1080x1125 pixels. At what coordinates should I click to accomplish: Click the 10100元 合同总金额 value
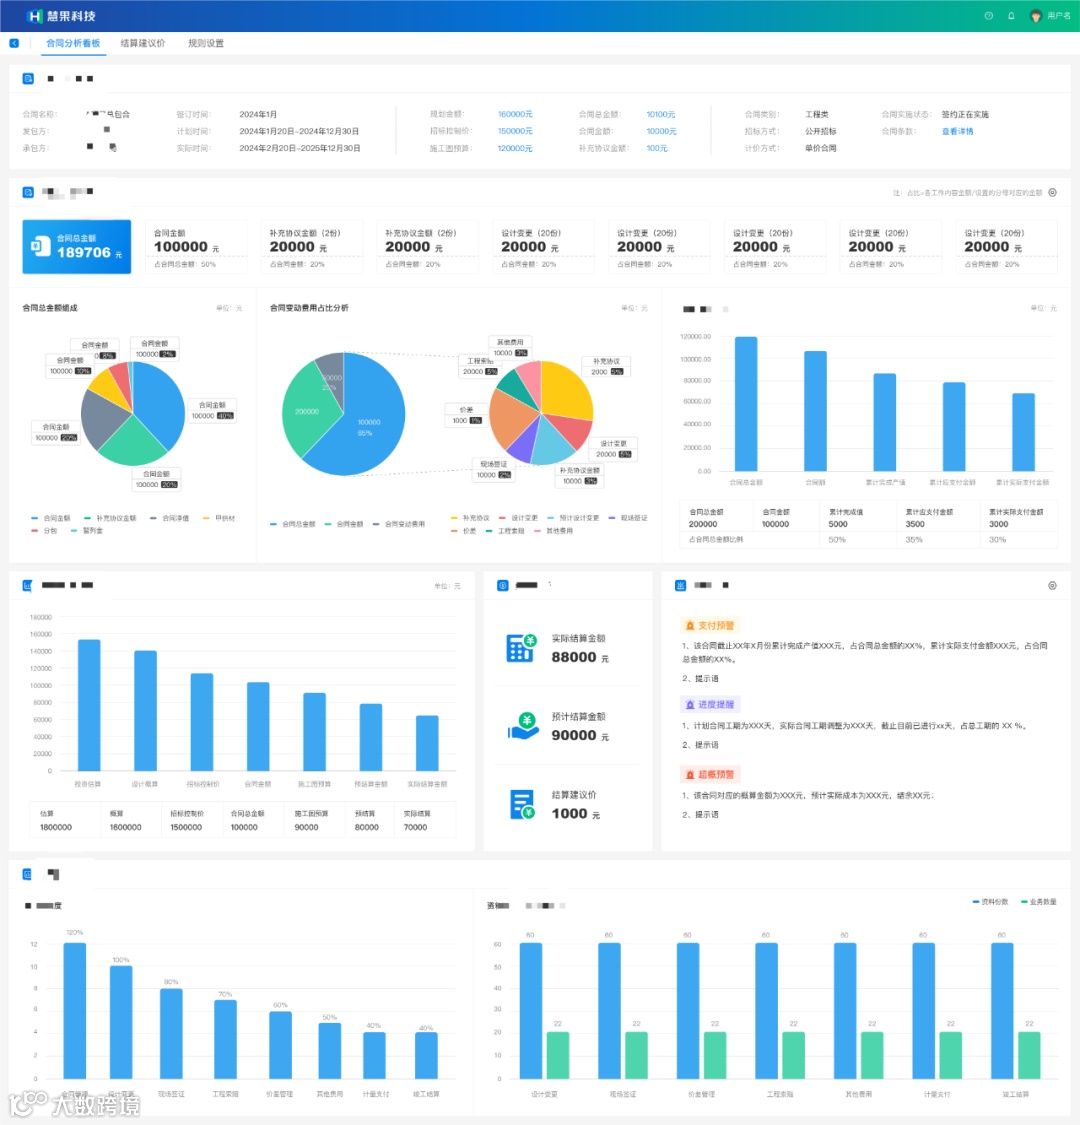[x=661, y=114]
